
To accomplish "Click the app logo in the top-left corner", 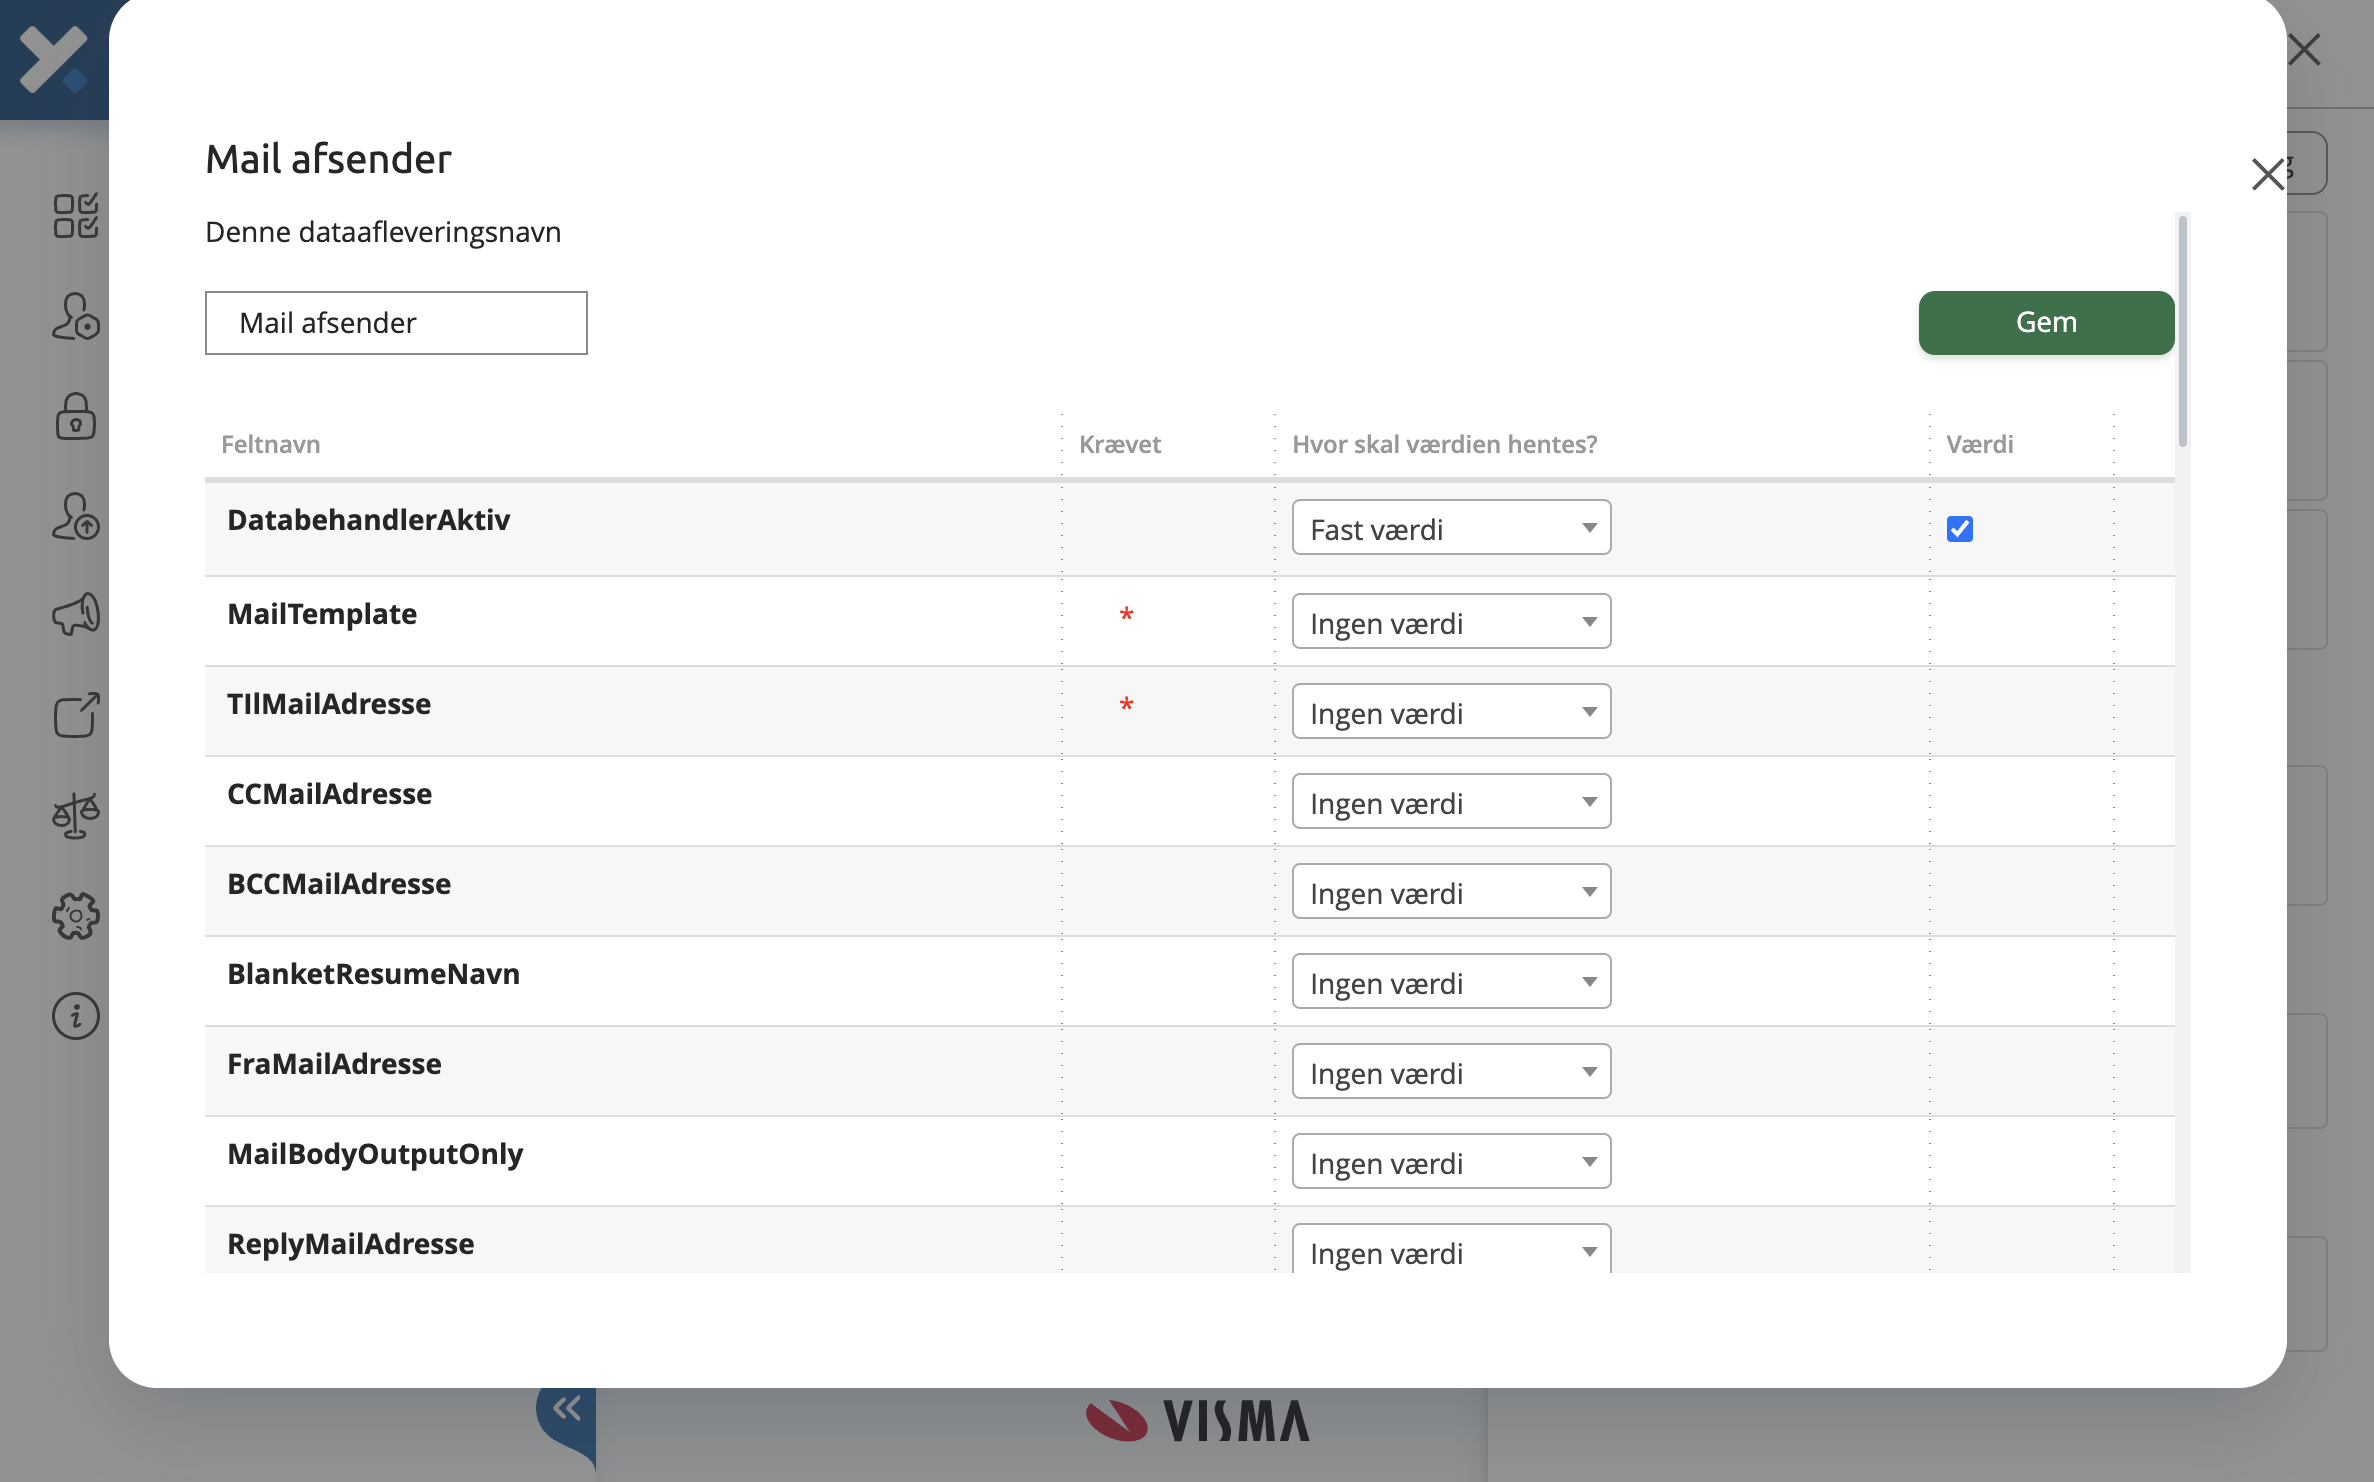I will tap(54, 58).
